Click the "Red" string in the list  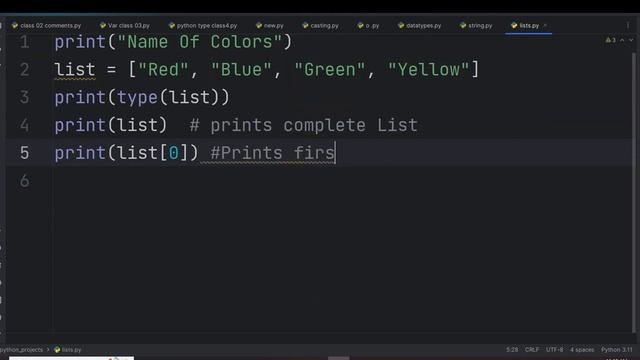(x=163, y=70)
